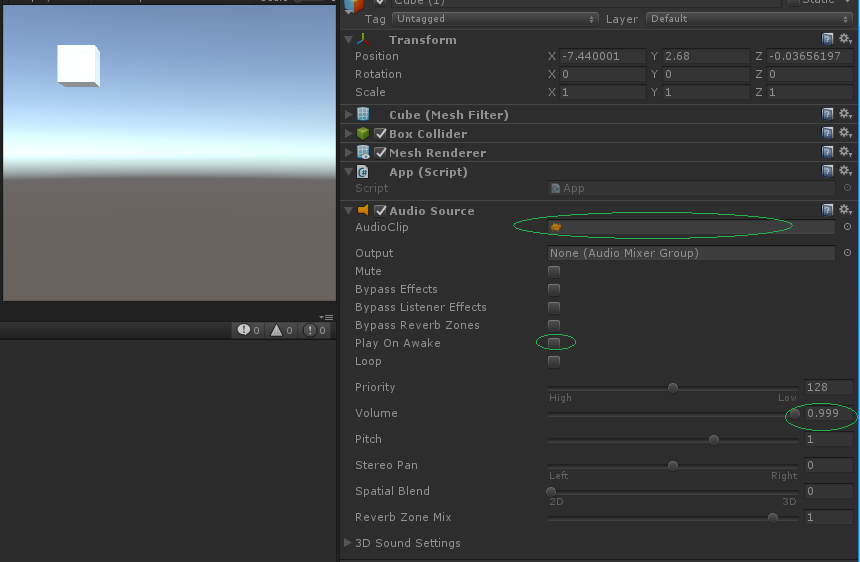Image resolution: width=860 pixels, height=562 pixels.
Task: Toggle console info messages filter
Action: pyautogui.click(x=248, y=330)
